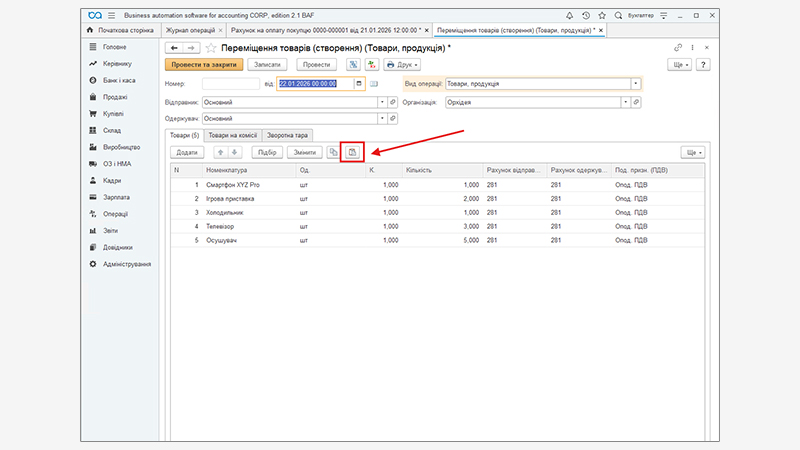Click the Номер input field
The image size is (800, 450).
point(230,84)
